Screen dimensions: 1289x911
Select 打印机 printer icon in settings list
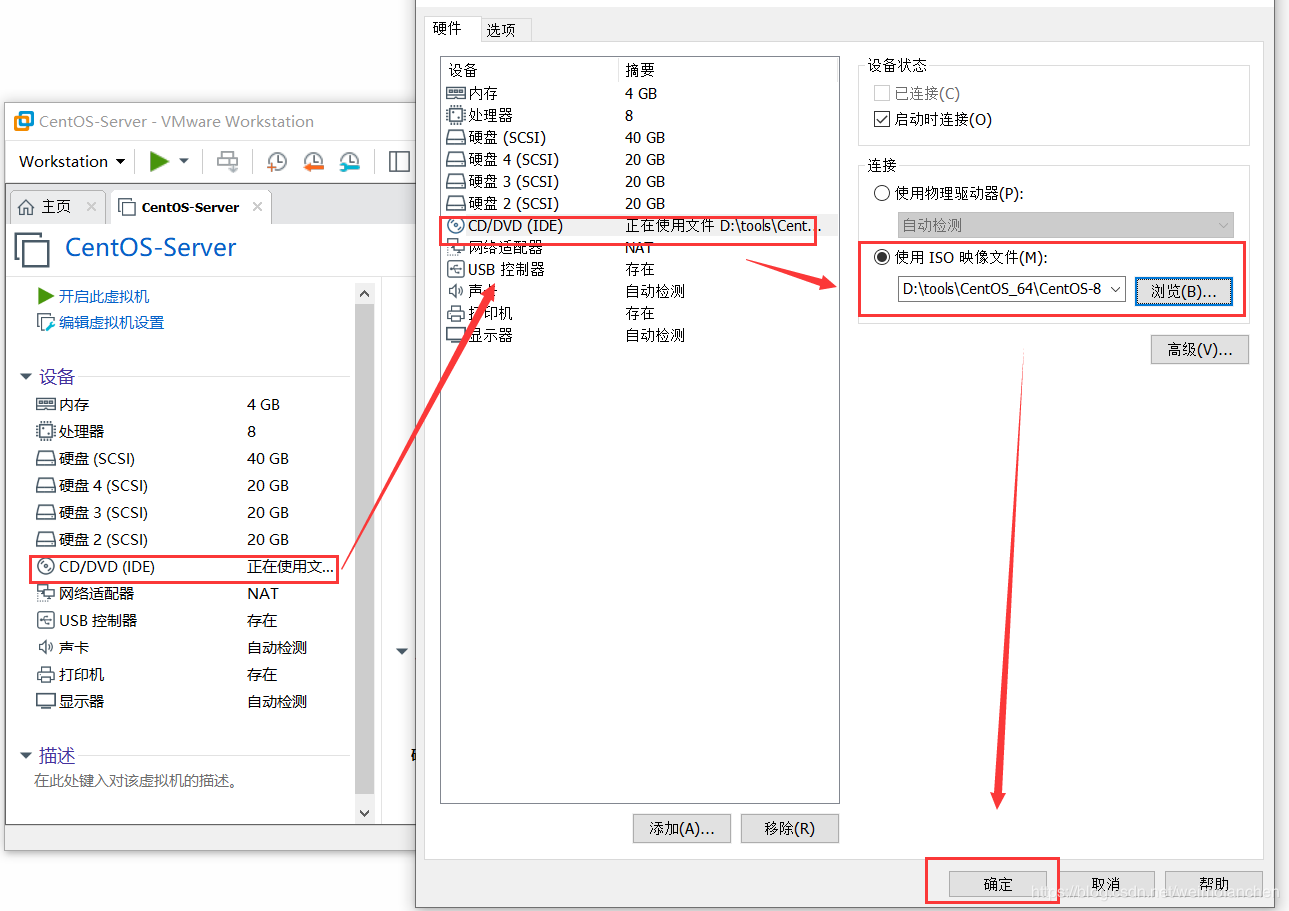[x=456, y=313]
